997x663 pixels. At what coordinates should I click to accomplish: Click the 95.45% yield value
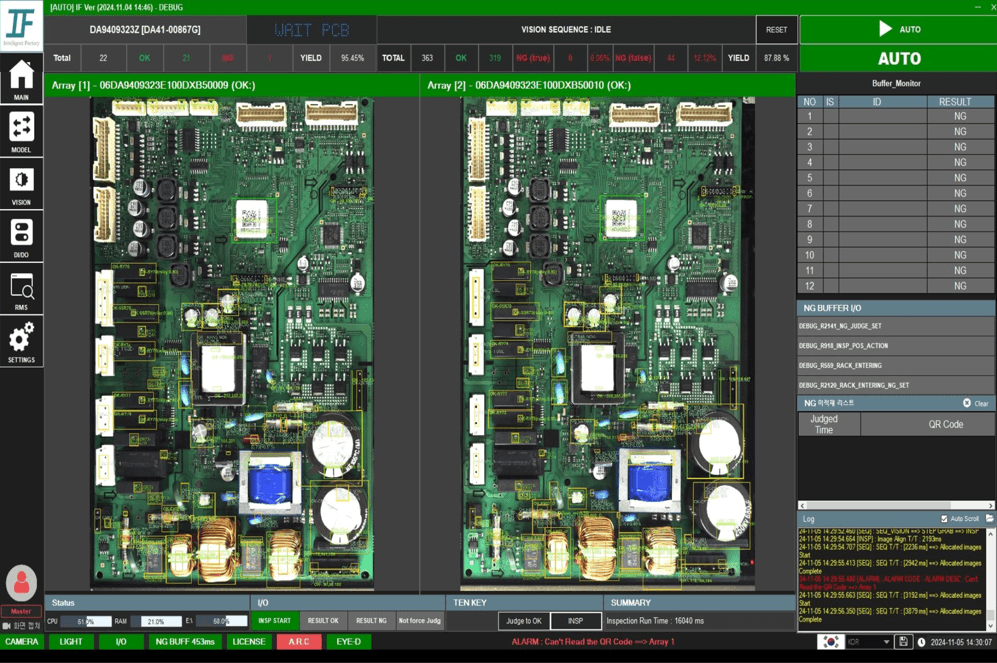(352, 58)
